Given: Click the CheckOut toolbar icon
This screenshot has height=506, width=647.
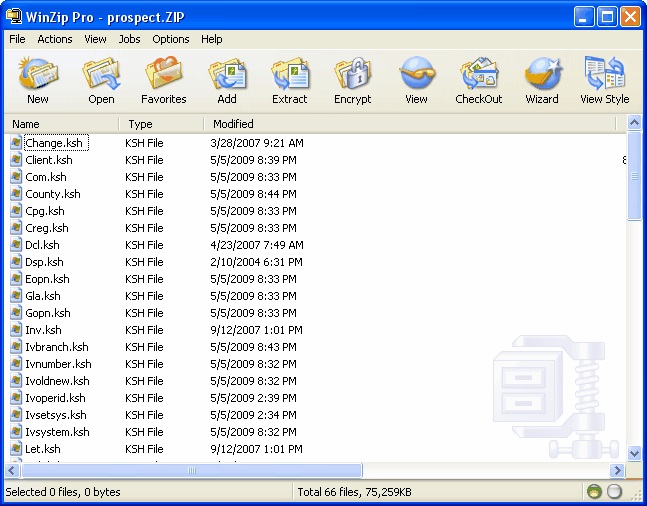Looking at the screenshot, I should [x=479, y=73].
